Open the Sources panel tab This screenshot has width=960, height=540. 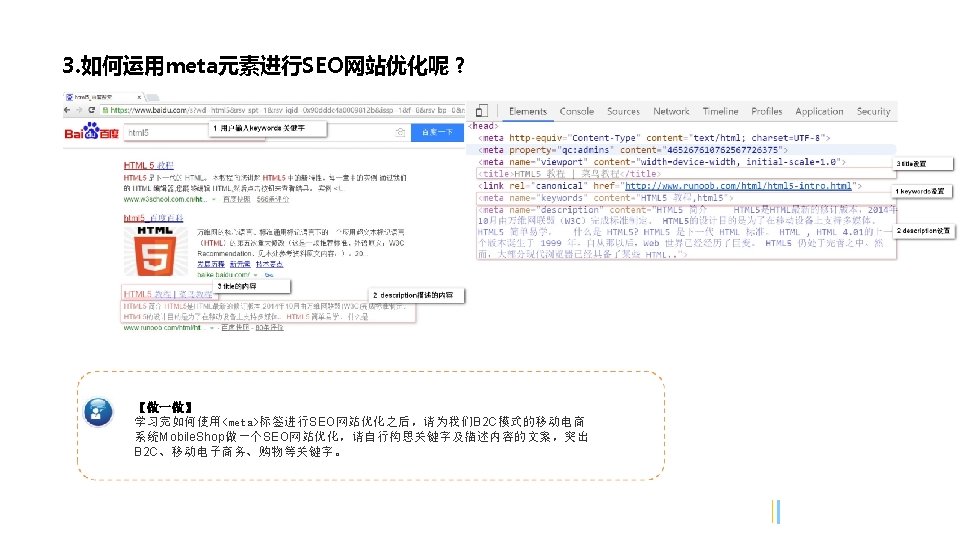coord(623,111)
